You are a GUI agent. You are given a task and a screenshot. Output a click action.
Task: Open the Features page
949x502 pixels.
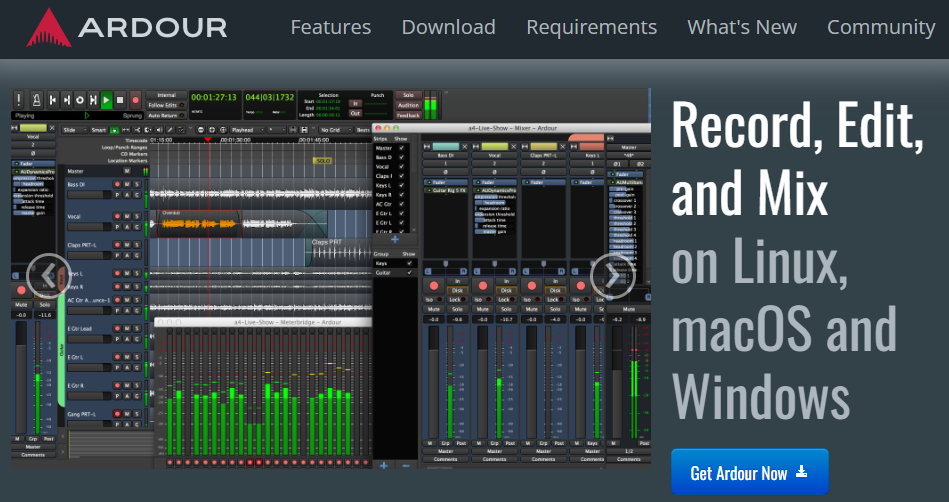tap(330, 27)
